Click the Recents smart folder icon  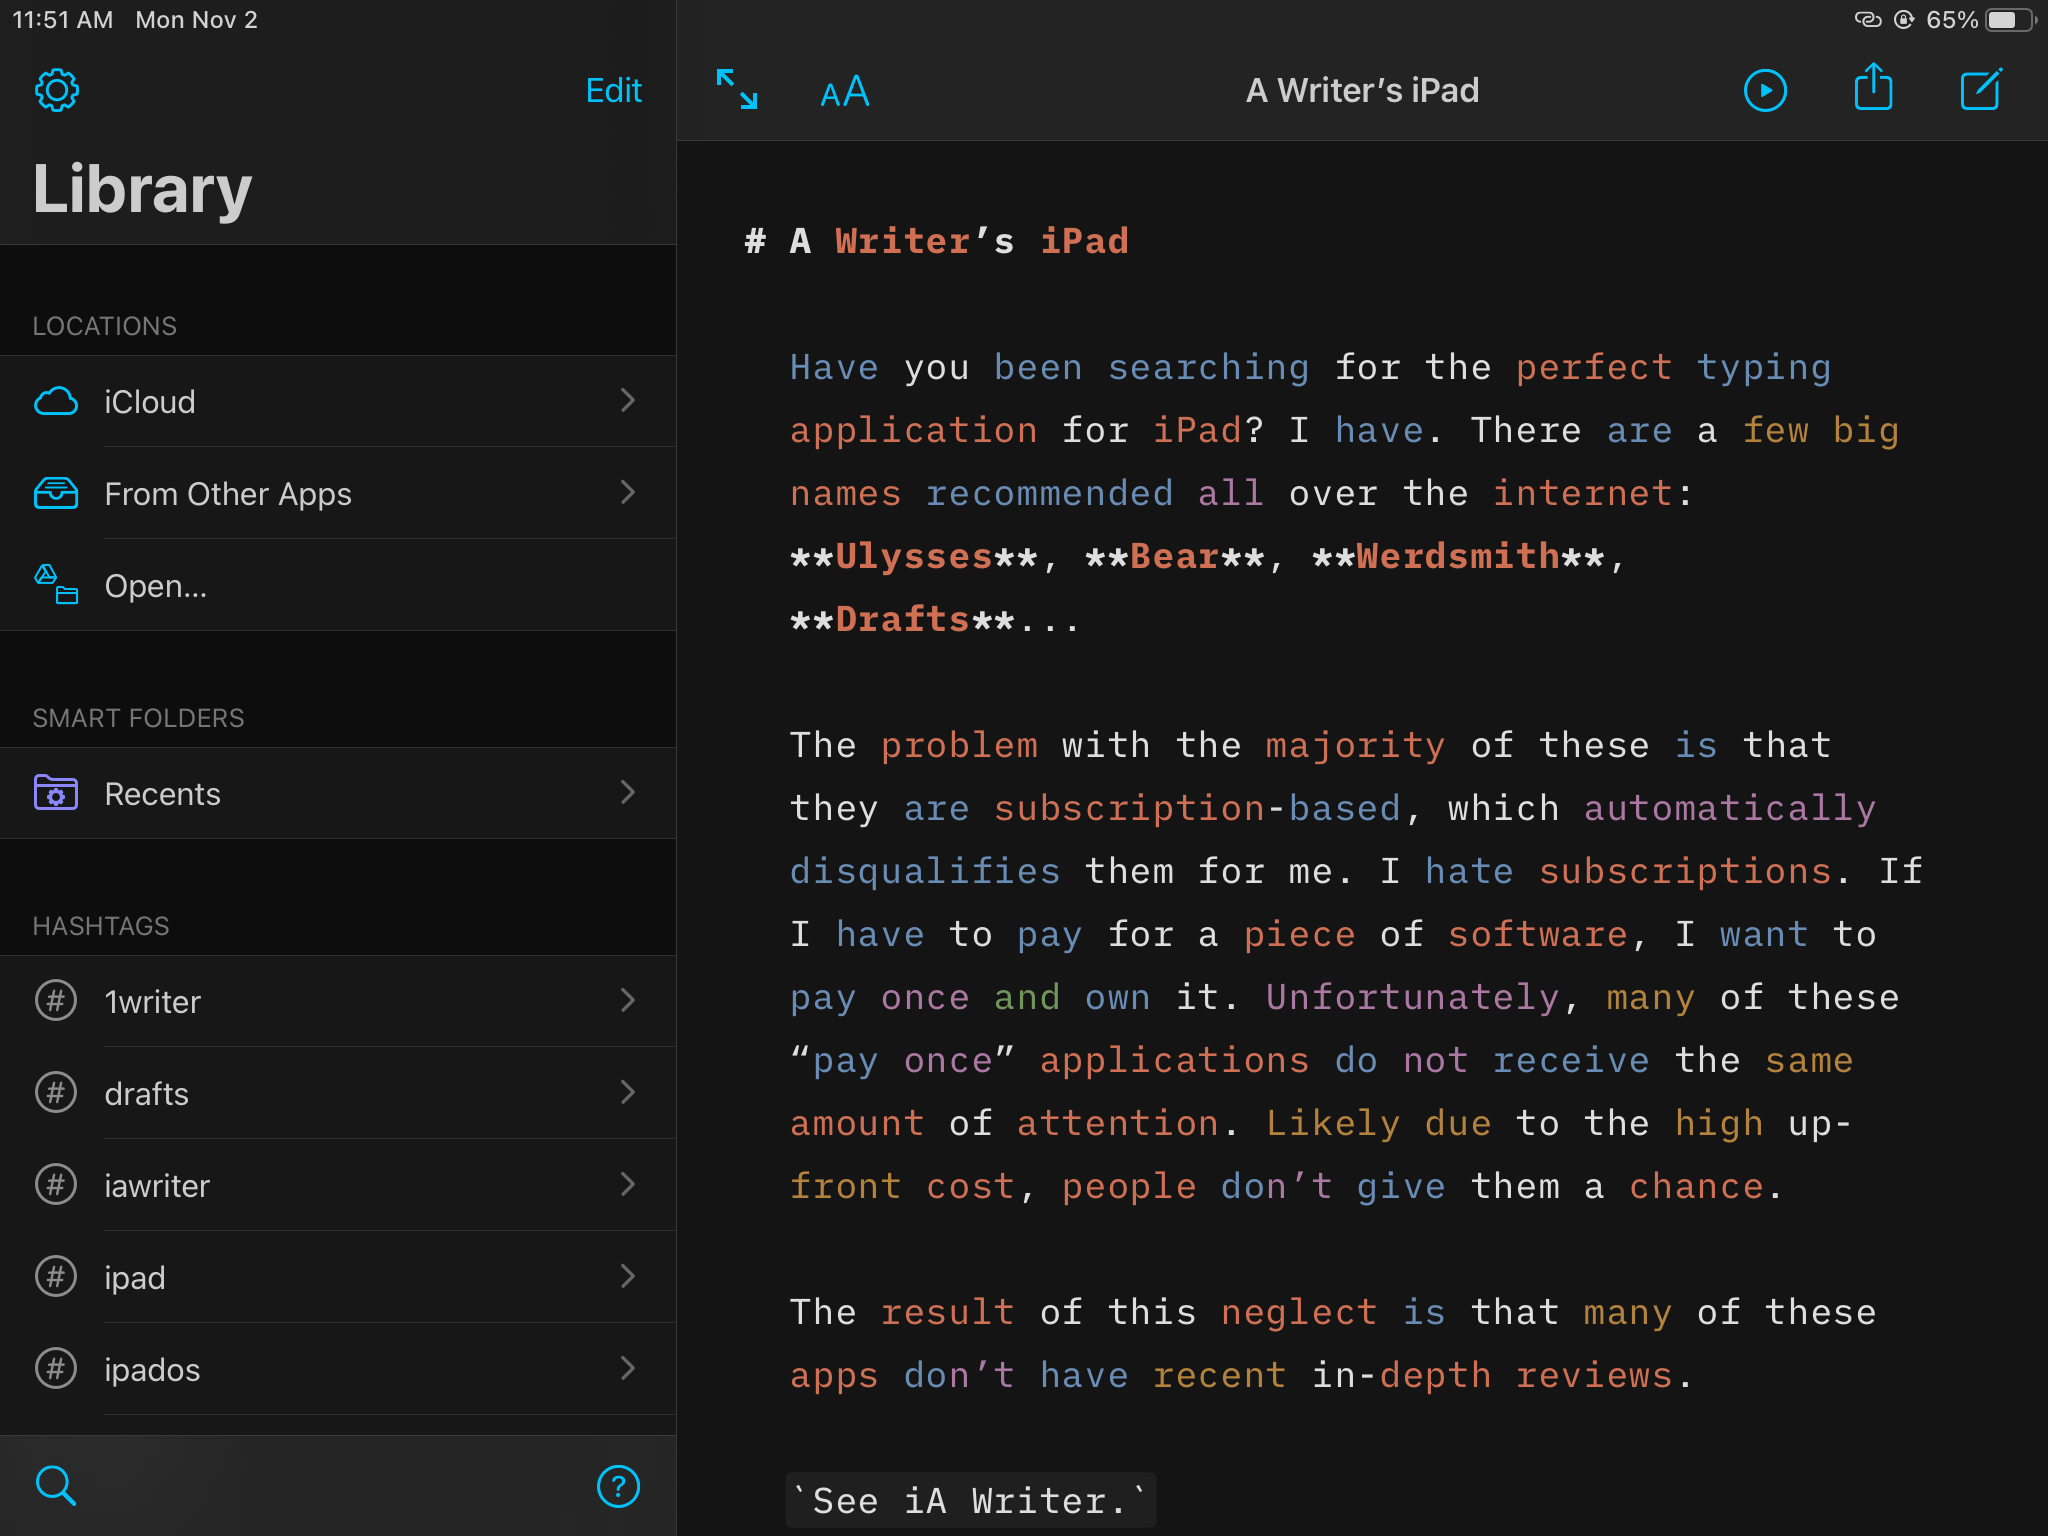point(56,792)
